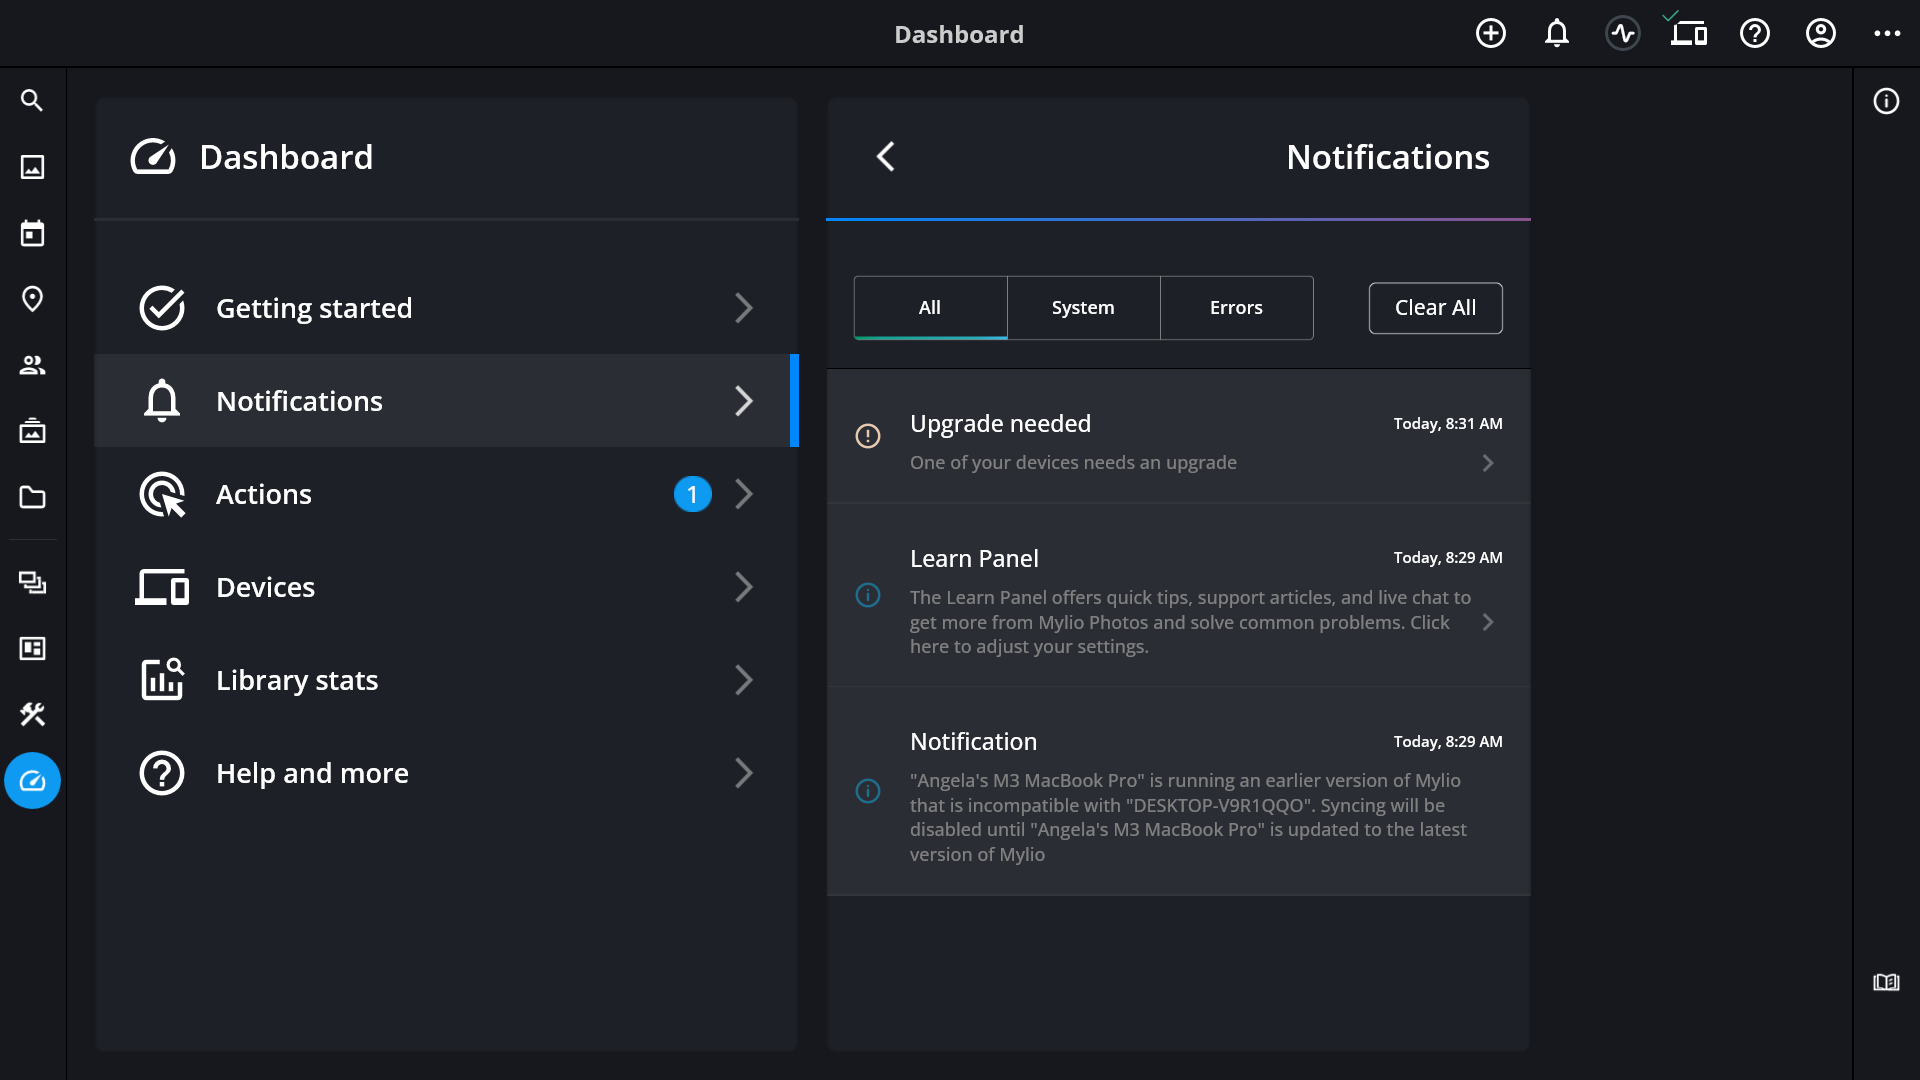Open the Calendar view icon
This screenshot has width=1920, height=1080.
click(32, 233)
